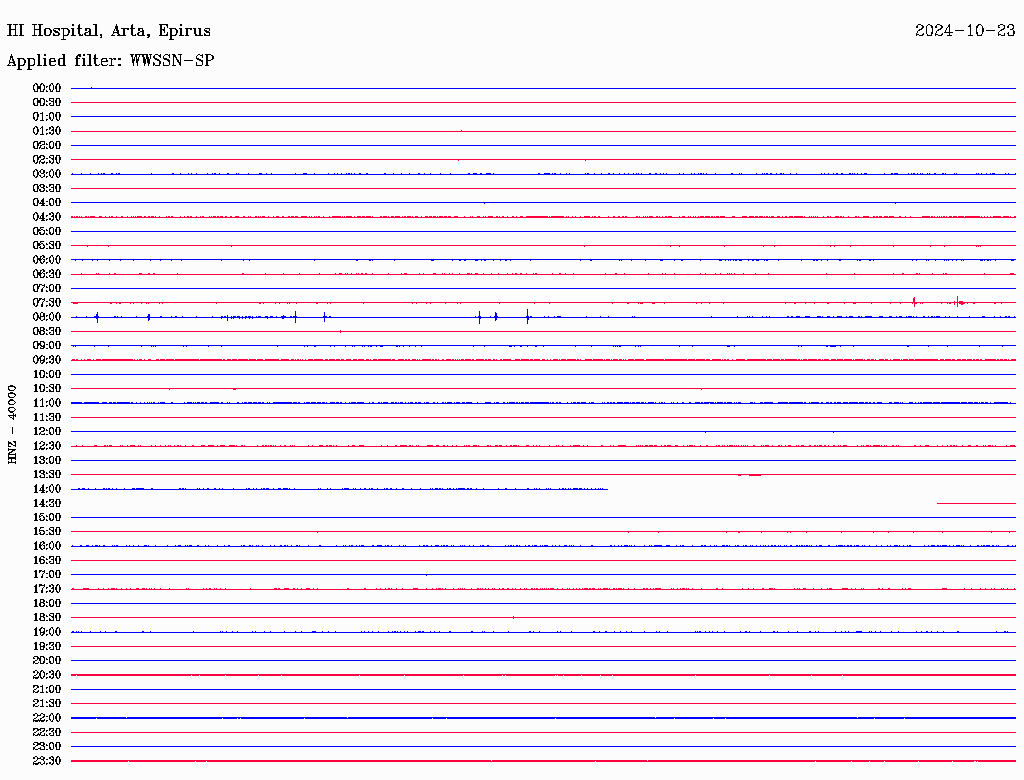Select the 09:00 time label

pyautogui.click(x=47, y=346)
